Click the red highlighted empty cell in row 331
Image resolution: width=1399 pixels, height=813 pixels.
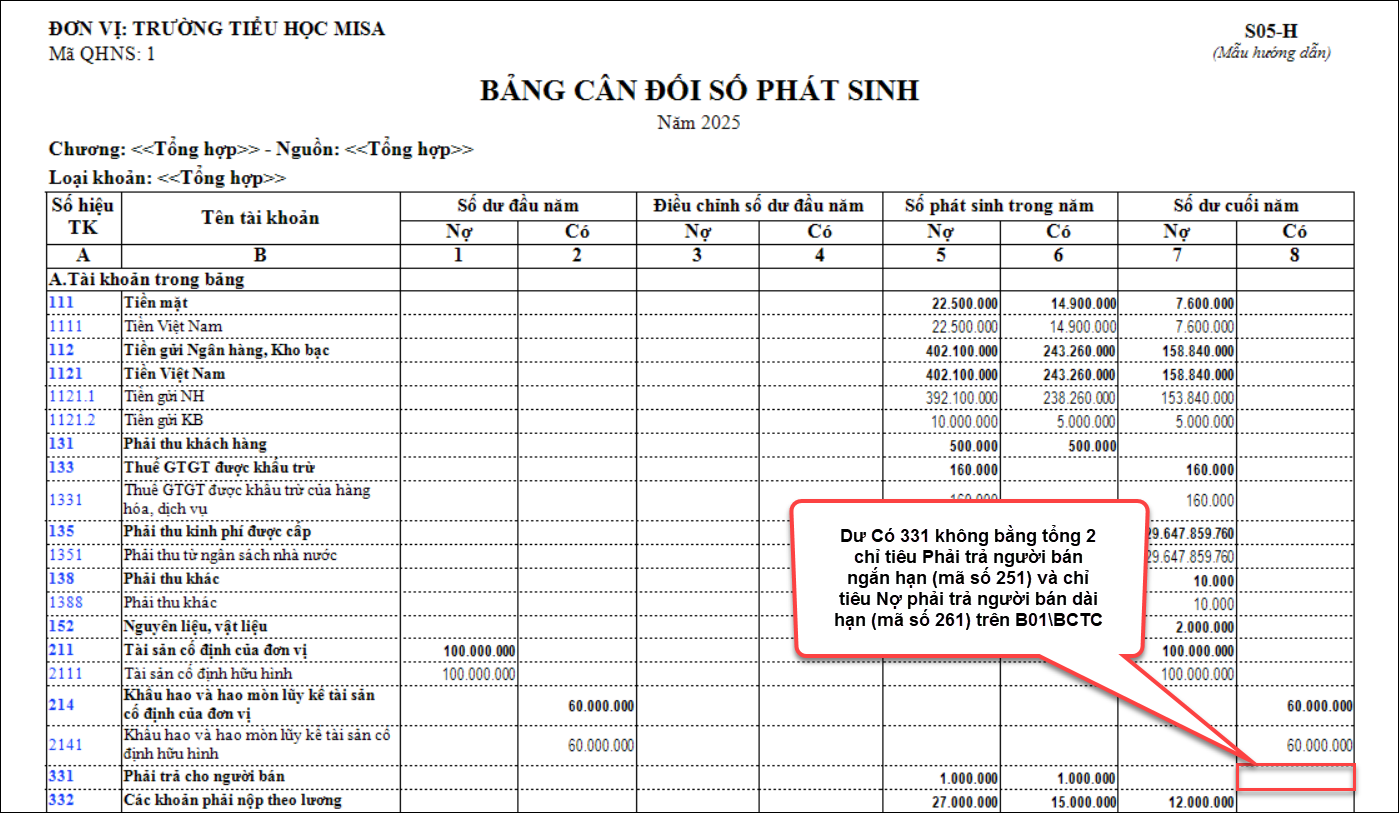(1295, 777)
